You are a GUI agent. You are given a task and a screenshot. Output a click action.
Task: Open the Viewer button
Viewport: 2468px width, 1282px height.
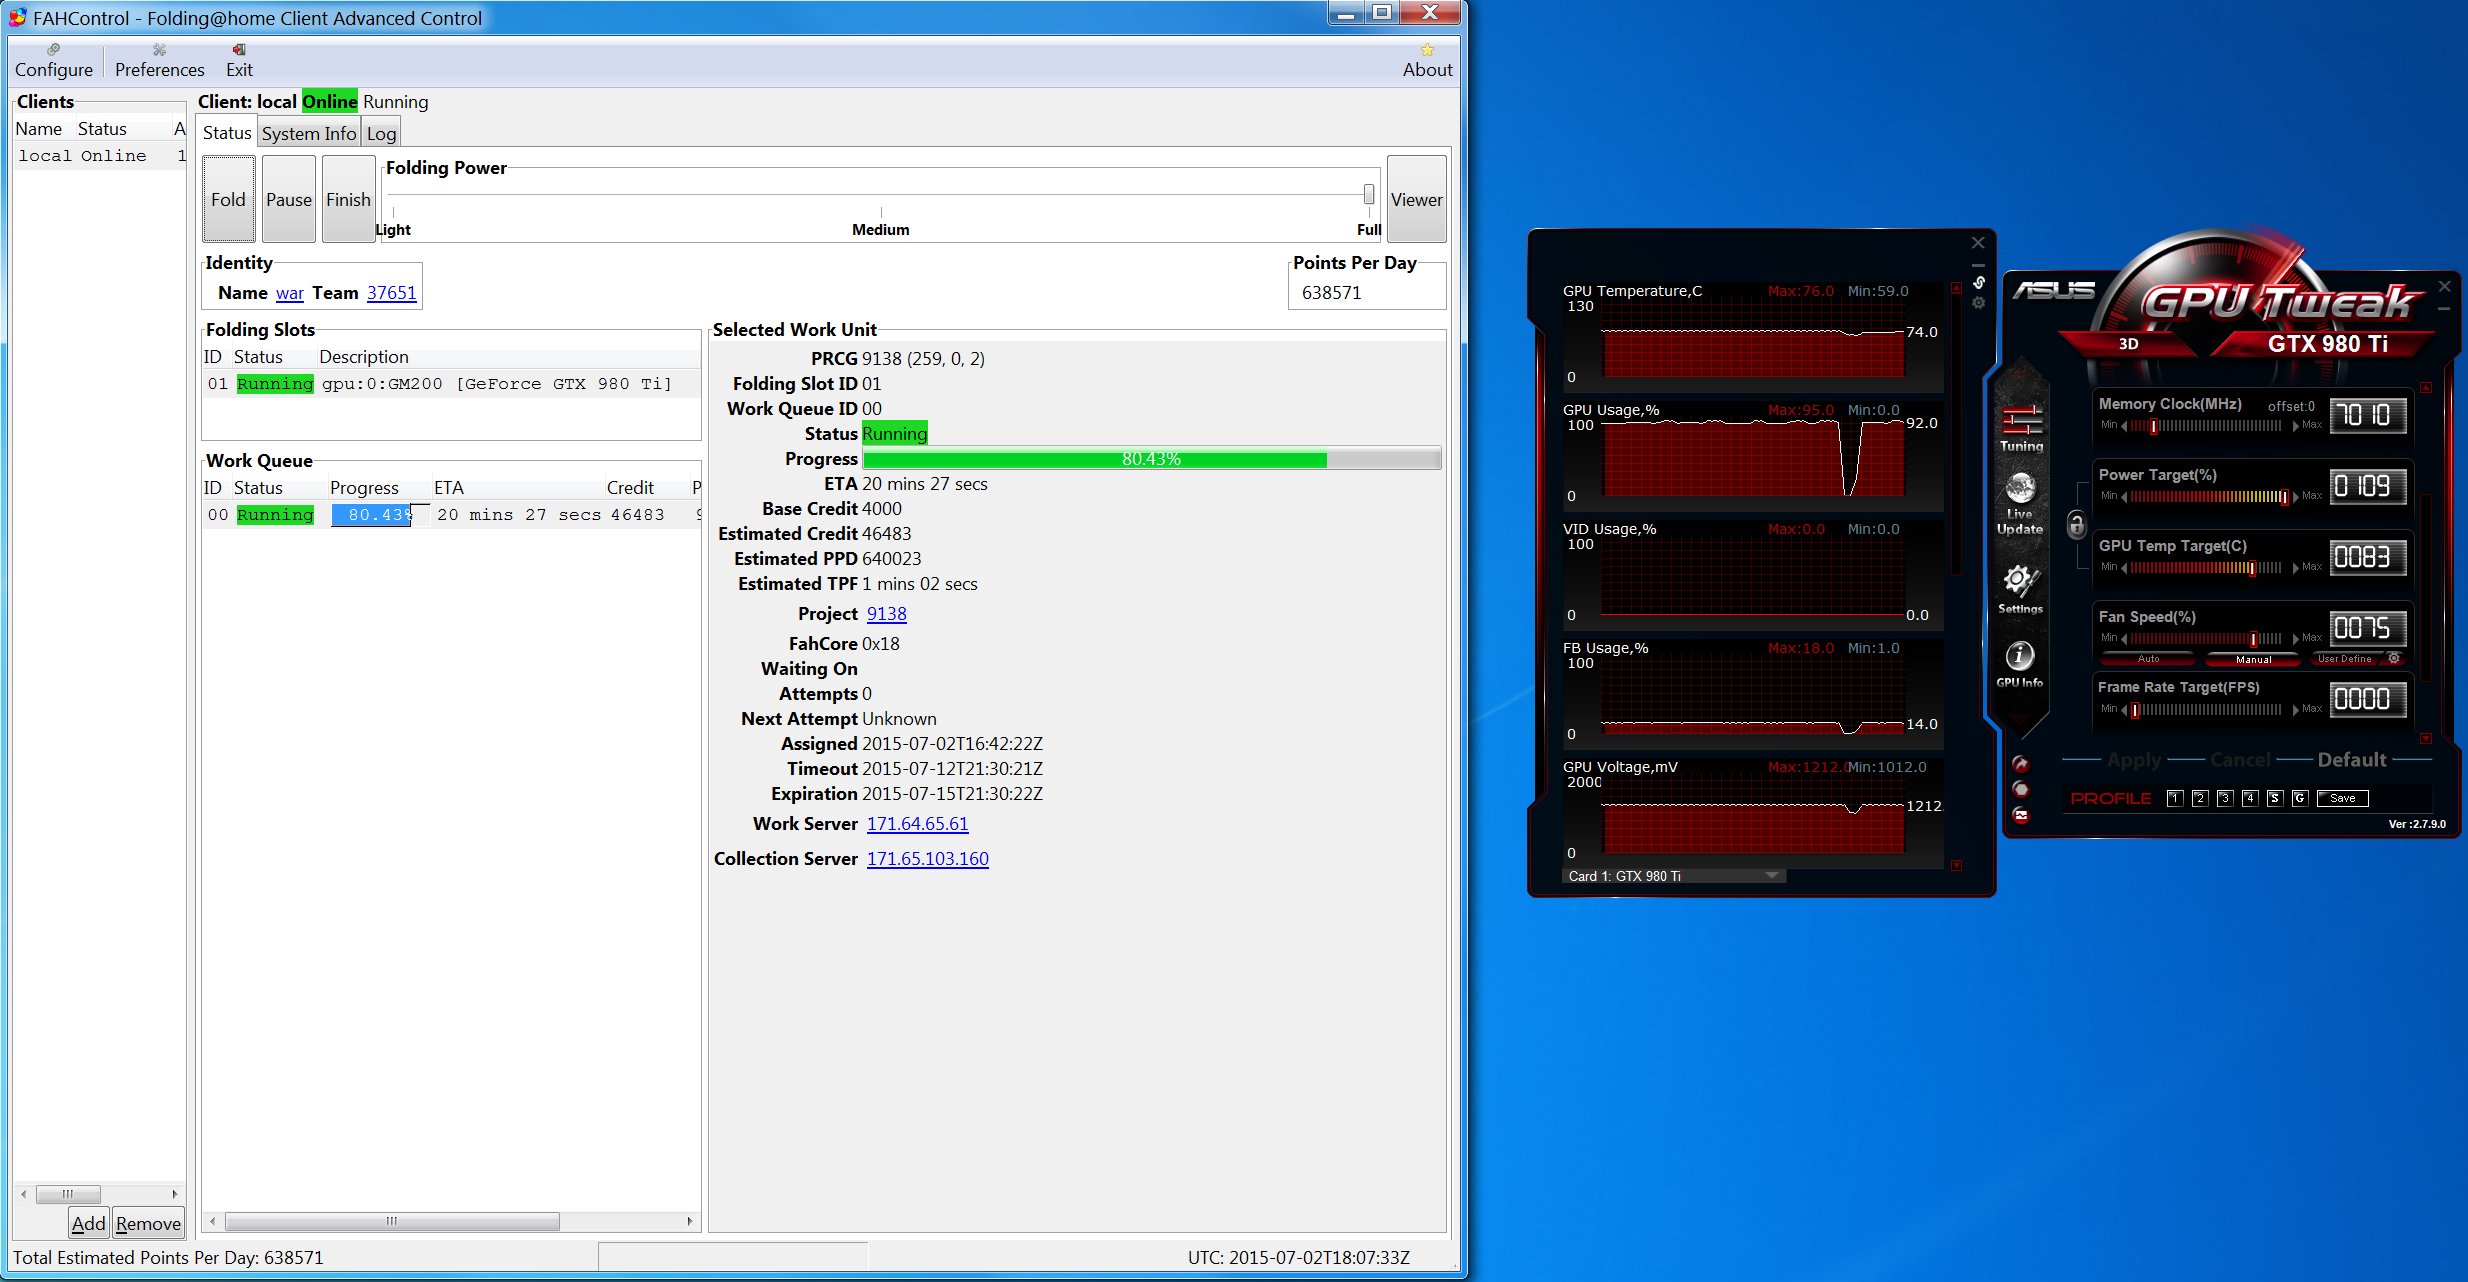1416,199
